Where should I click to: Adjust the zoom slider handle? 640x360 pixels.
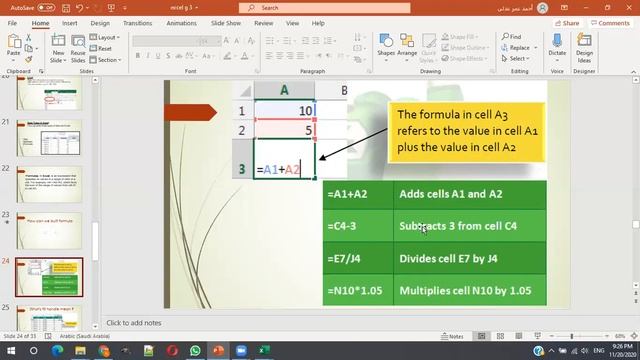572,336
